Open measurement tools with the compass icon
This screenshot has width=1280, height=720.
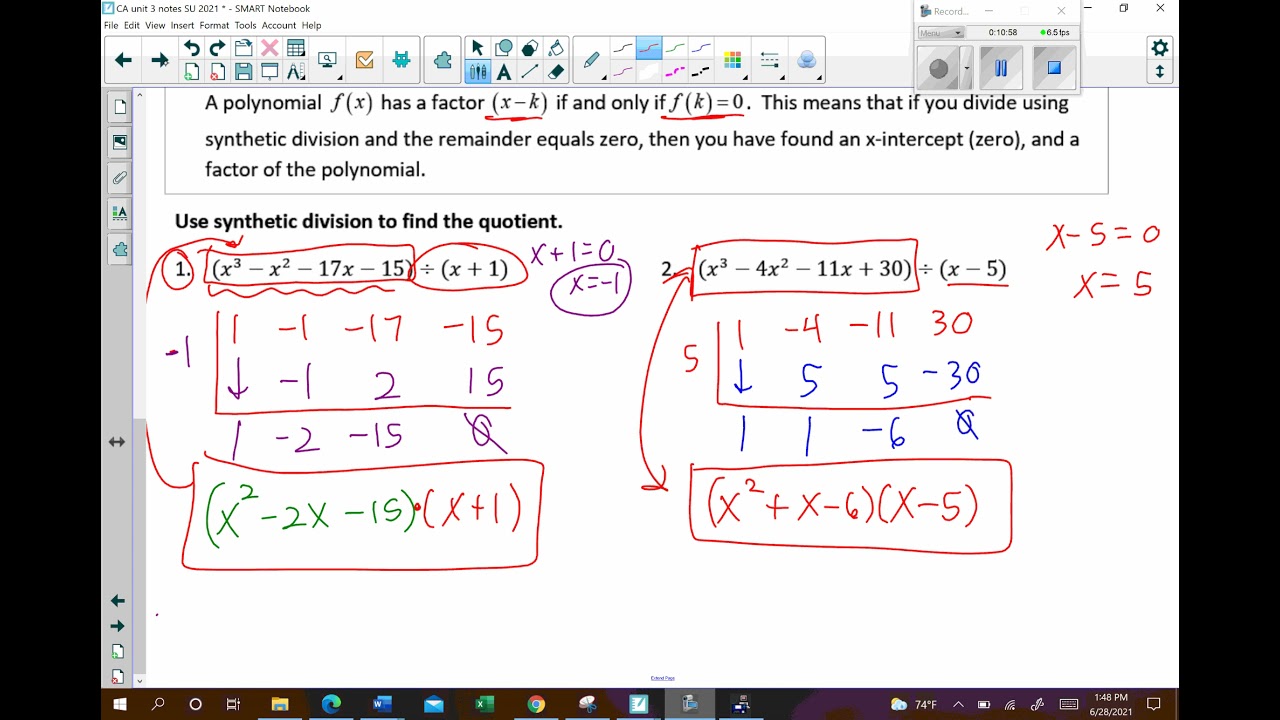[296, 72]
